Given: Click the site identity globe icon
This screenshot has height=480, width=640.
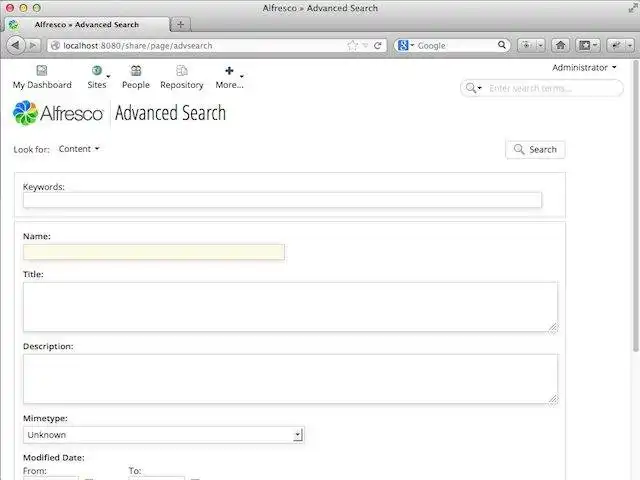Looking at the screenshot, I should [56, 45].
